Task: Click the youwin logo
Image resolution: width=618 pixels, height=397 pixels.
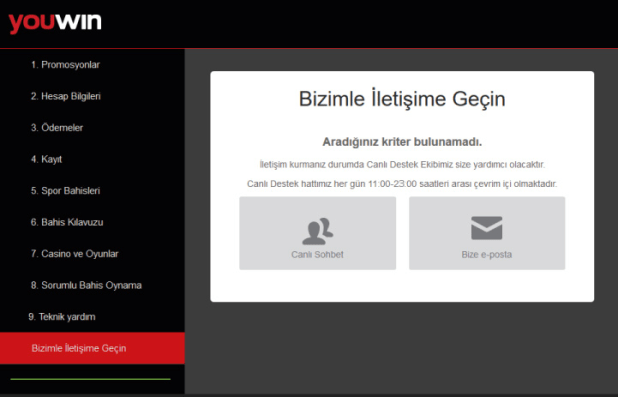Action: coord(55,23)
